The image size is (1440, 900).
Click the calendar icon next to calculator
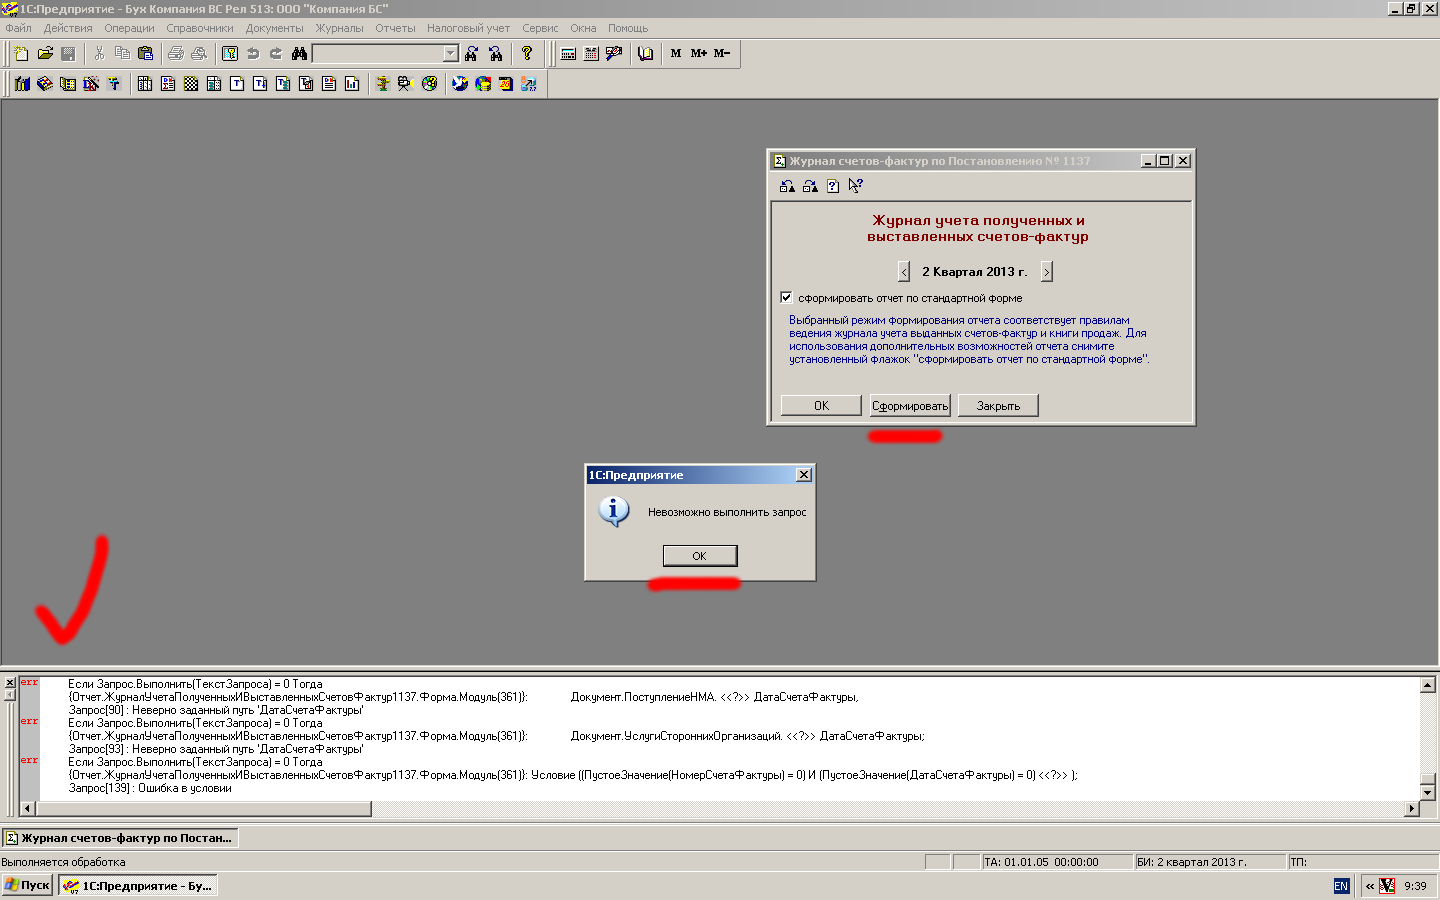coord(591,54)
